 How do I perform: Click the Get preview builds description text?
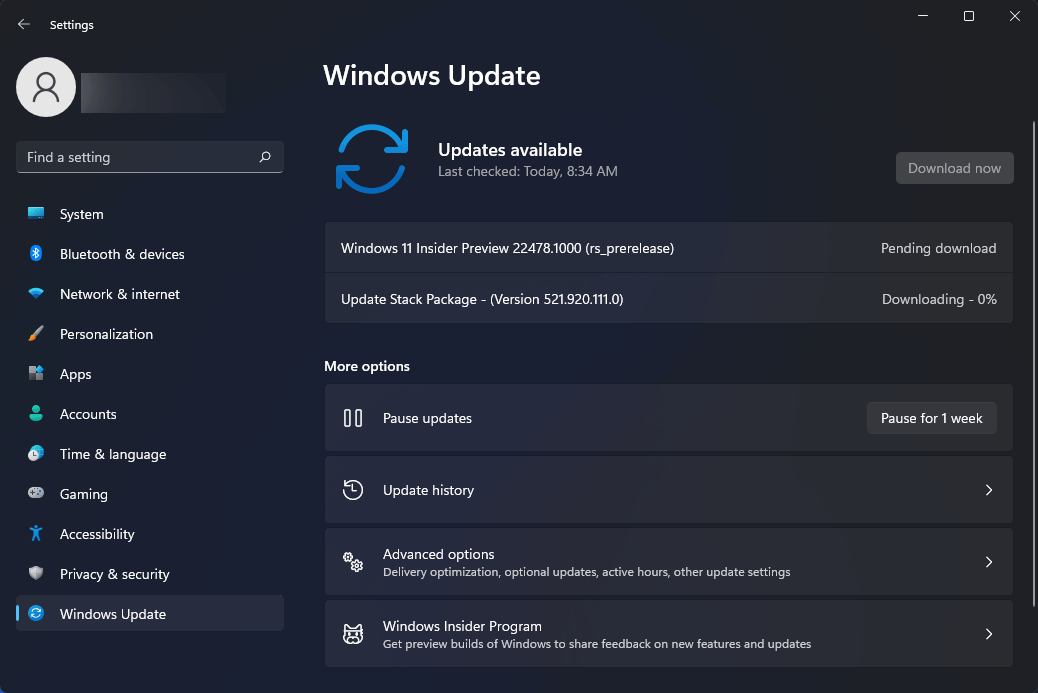pyautogui.click(x=596, y=644)
